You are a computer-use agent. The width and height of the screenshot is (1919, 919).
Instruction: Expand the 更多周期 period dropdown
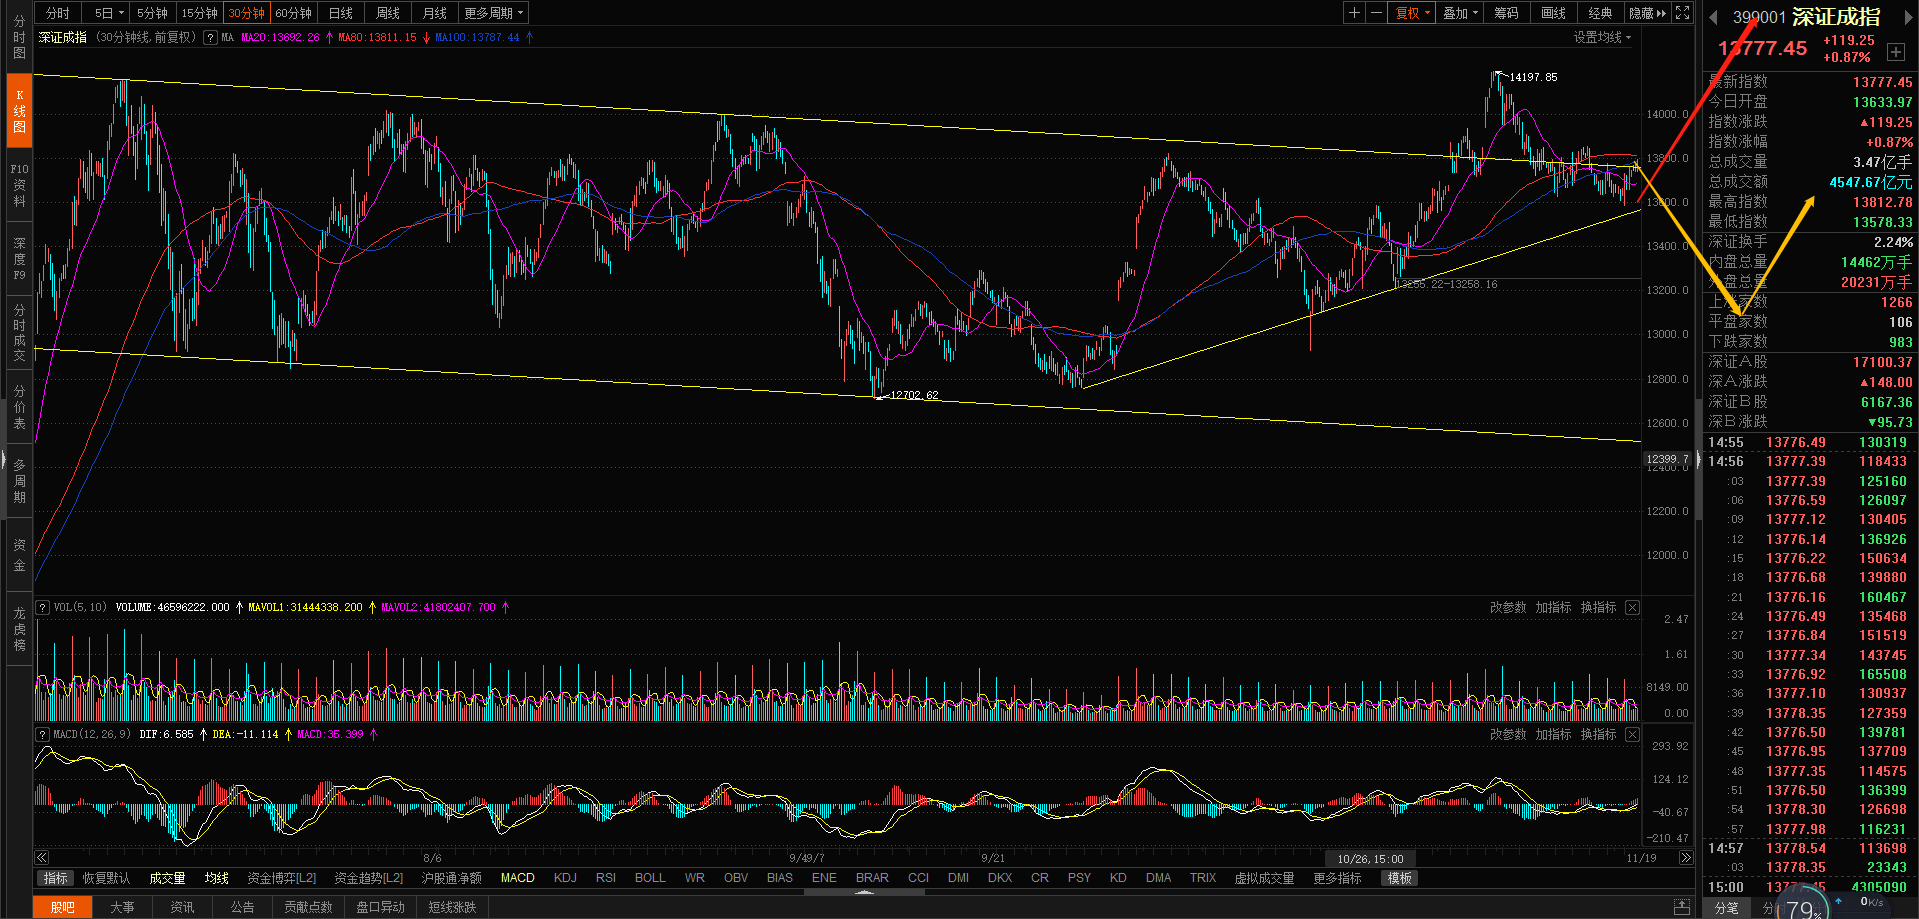click(x=493, y=13)
